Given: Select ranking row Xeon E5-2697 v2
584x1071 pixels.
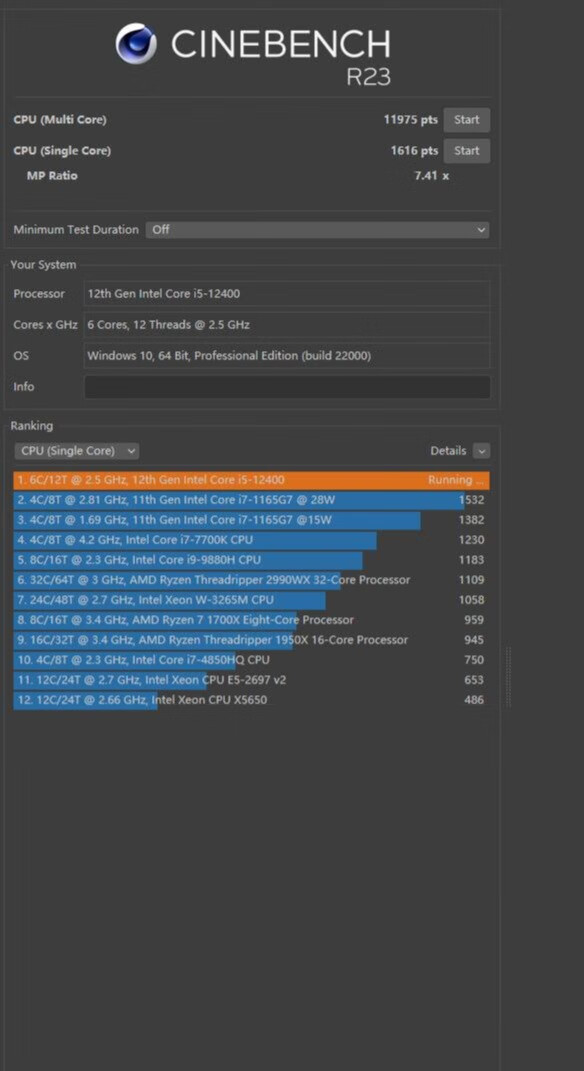Looking at the screenshot, I should [x=251, y=680].
